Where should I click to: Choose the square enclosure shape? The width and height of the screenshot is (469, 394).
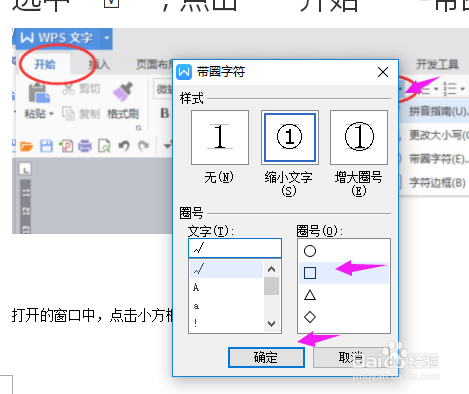click(x=344, y=273)
